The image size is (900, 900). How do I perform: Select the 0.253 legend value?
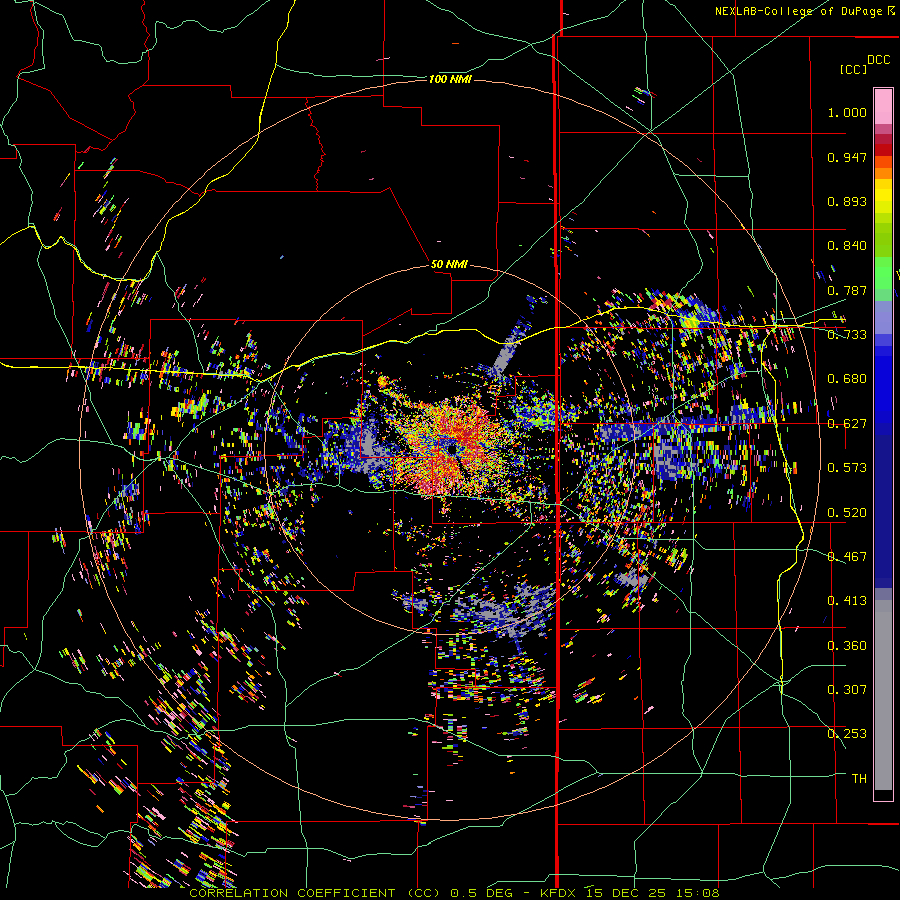point(847,734)
